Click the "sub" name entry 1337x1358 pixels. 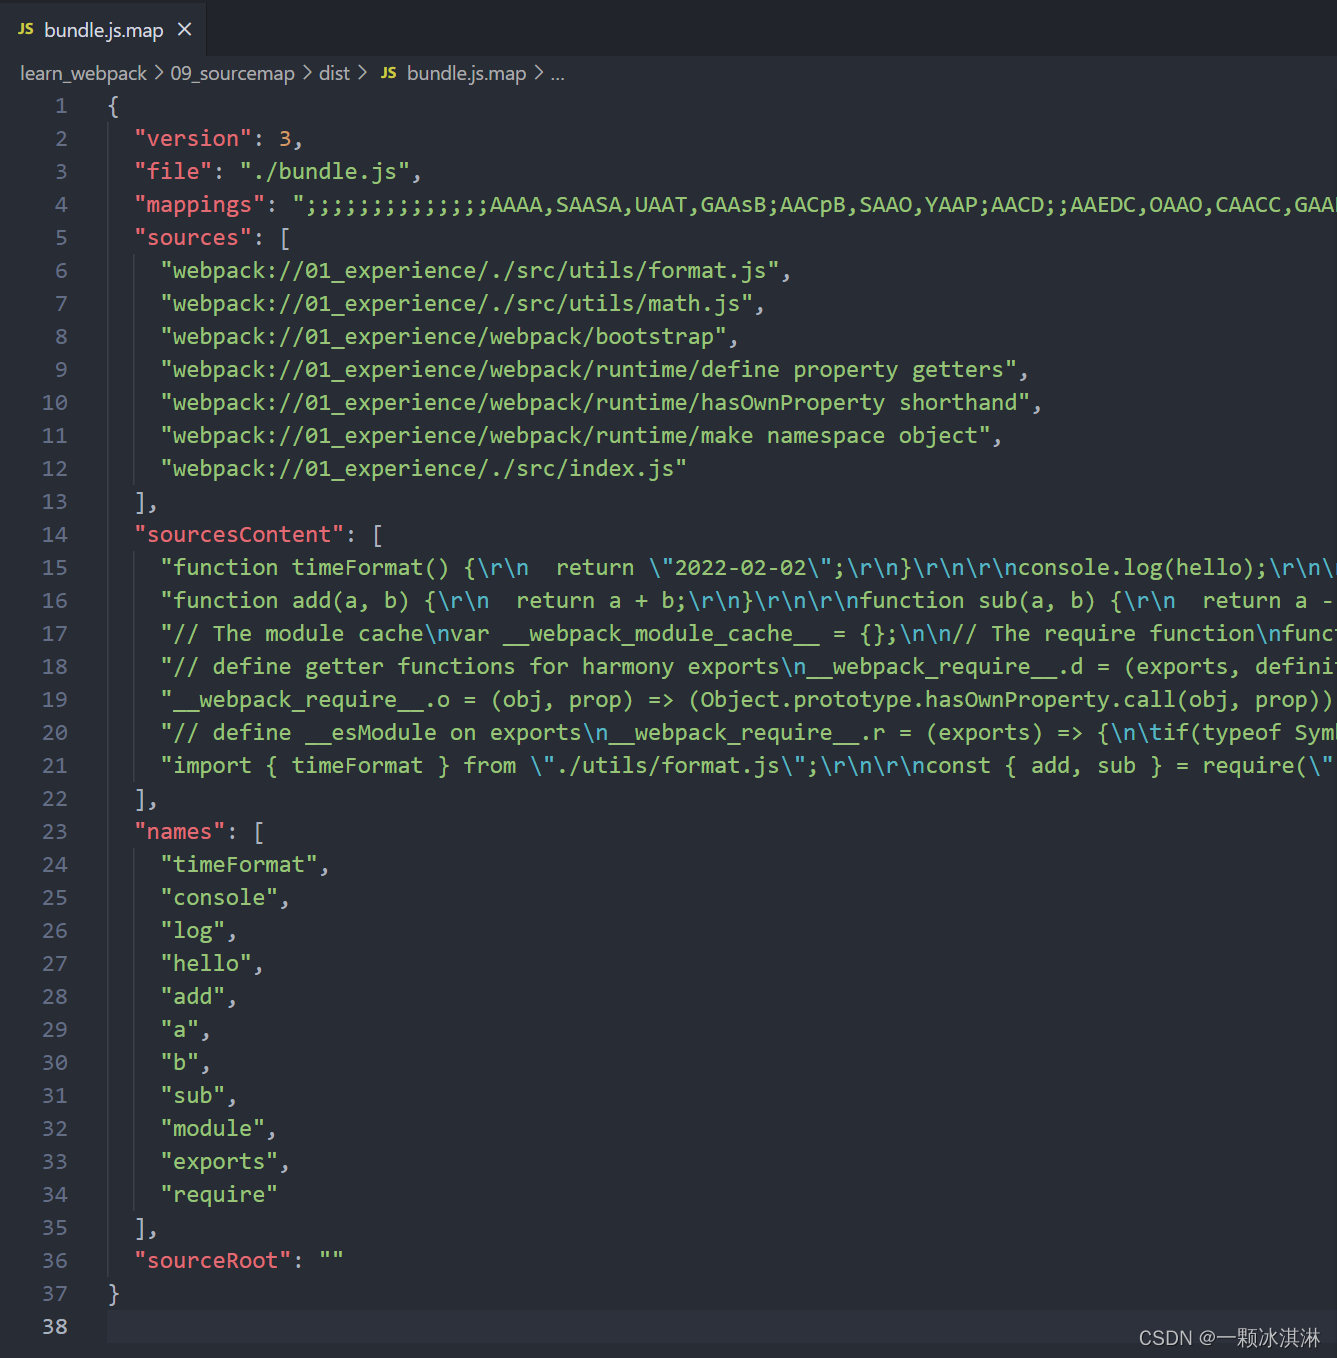193,1096
